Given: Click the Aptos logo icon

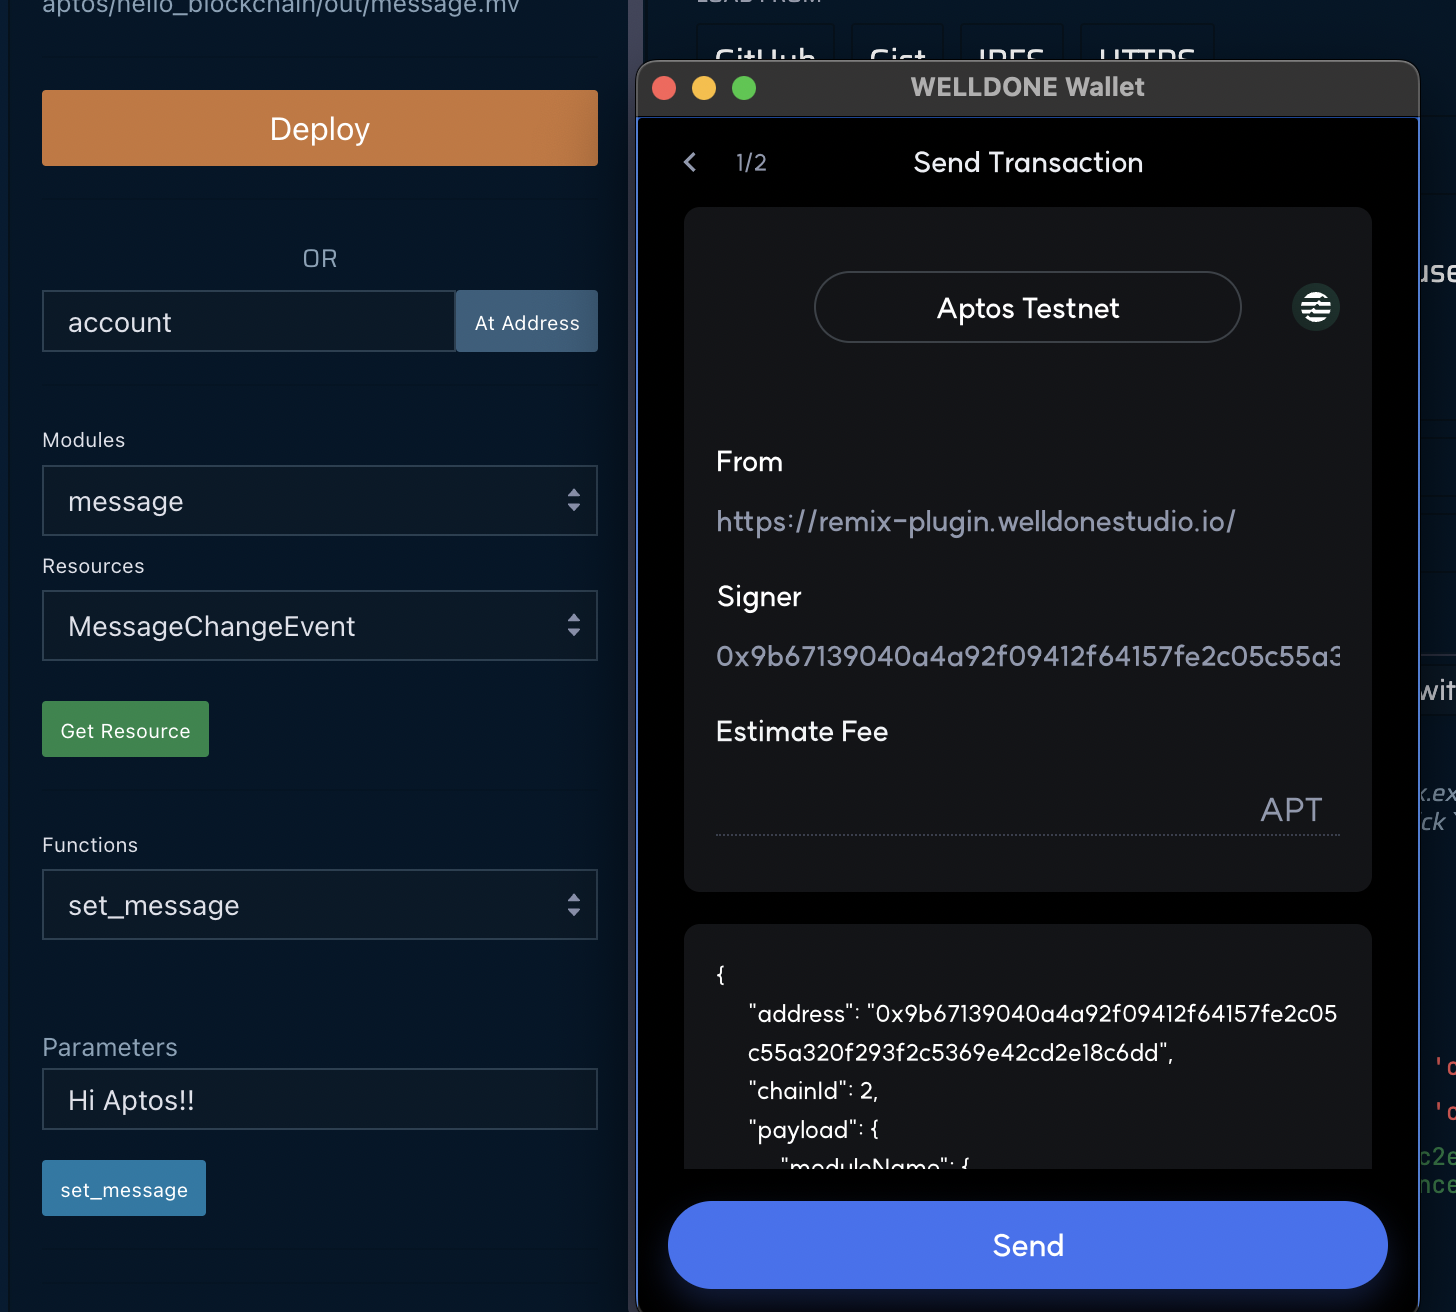Looking at the screenshot, I should pos(1315,307).
